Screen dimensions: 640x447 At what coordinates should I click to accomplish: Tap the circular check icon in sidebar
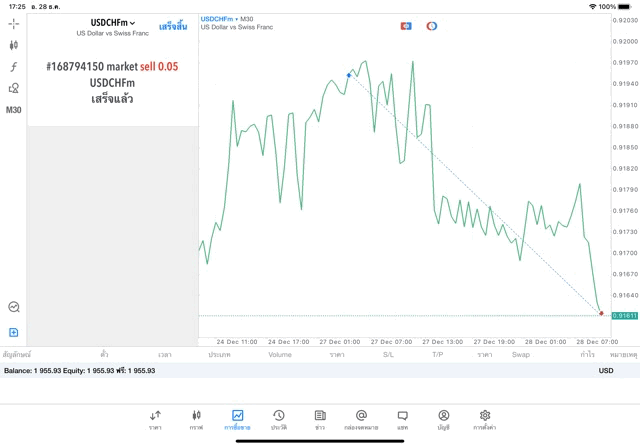point(14,308)
